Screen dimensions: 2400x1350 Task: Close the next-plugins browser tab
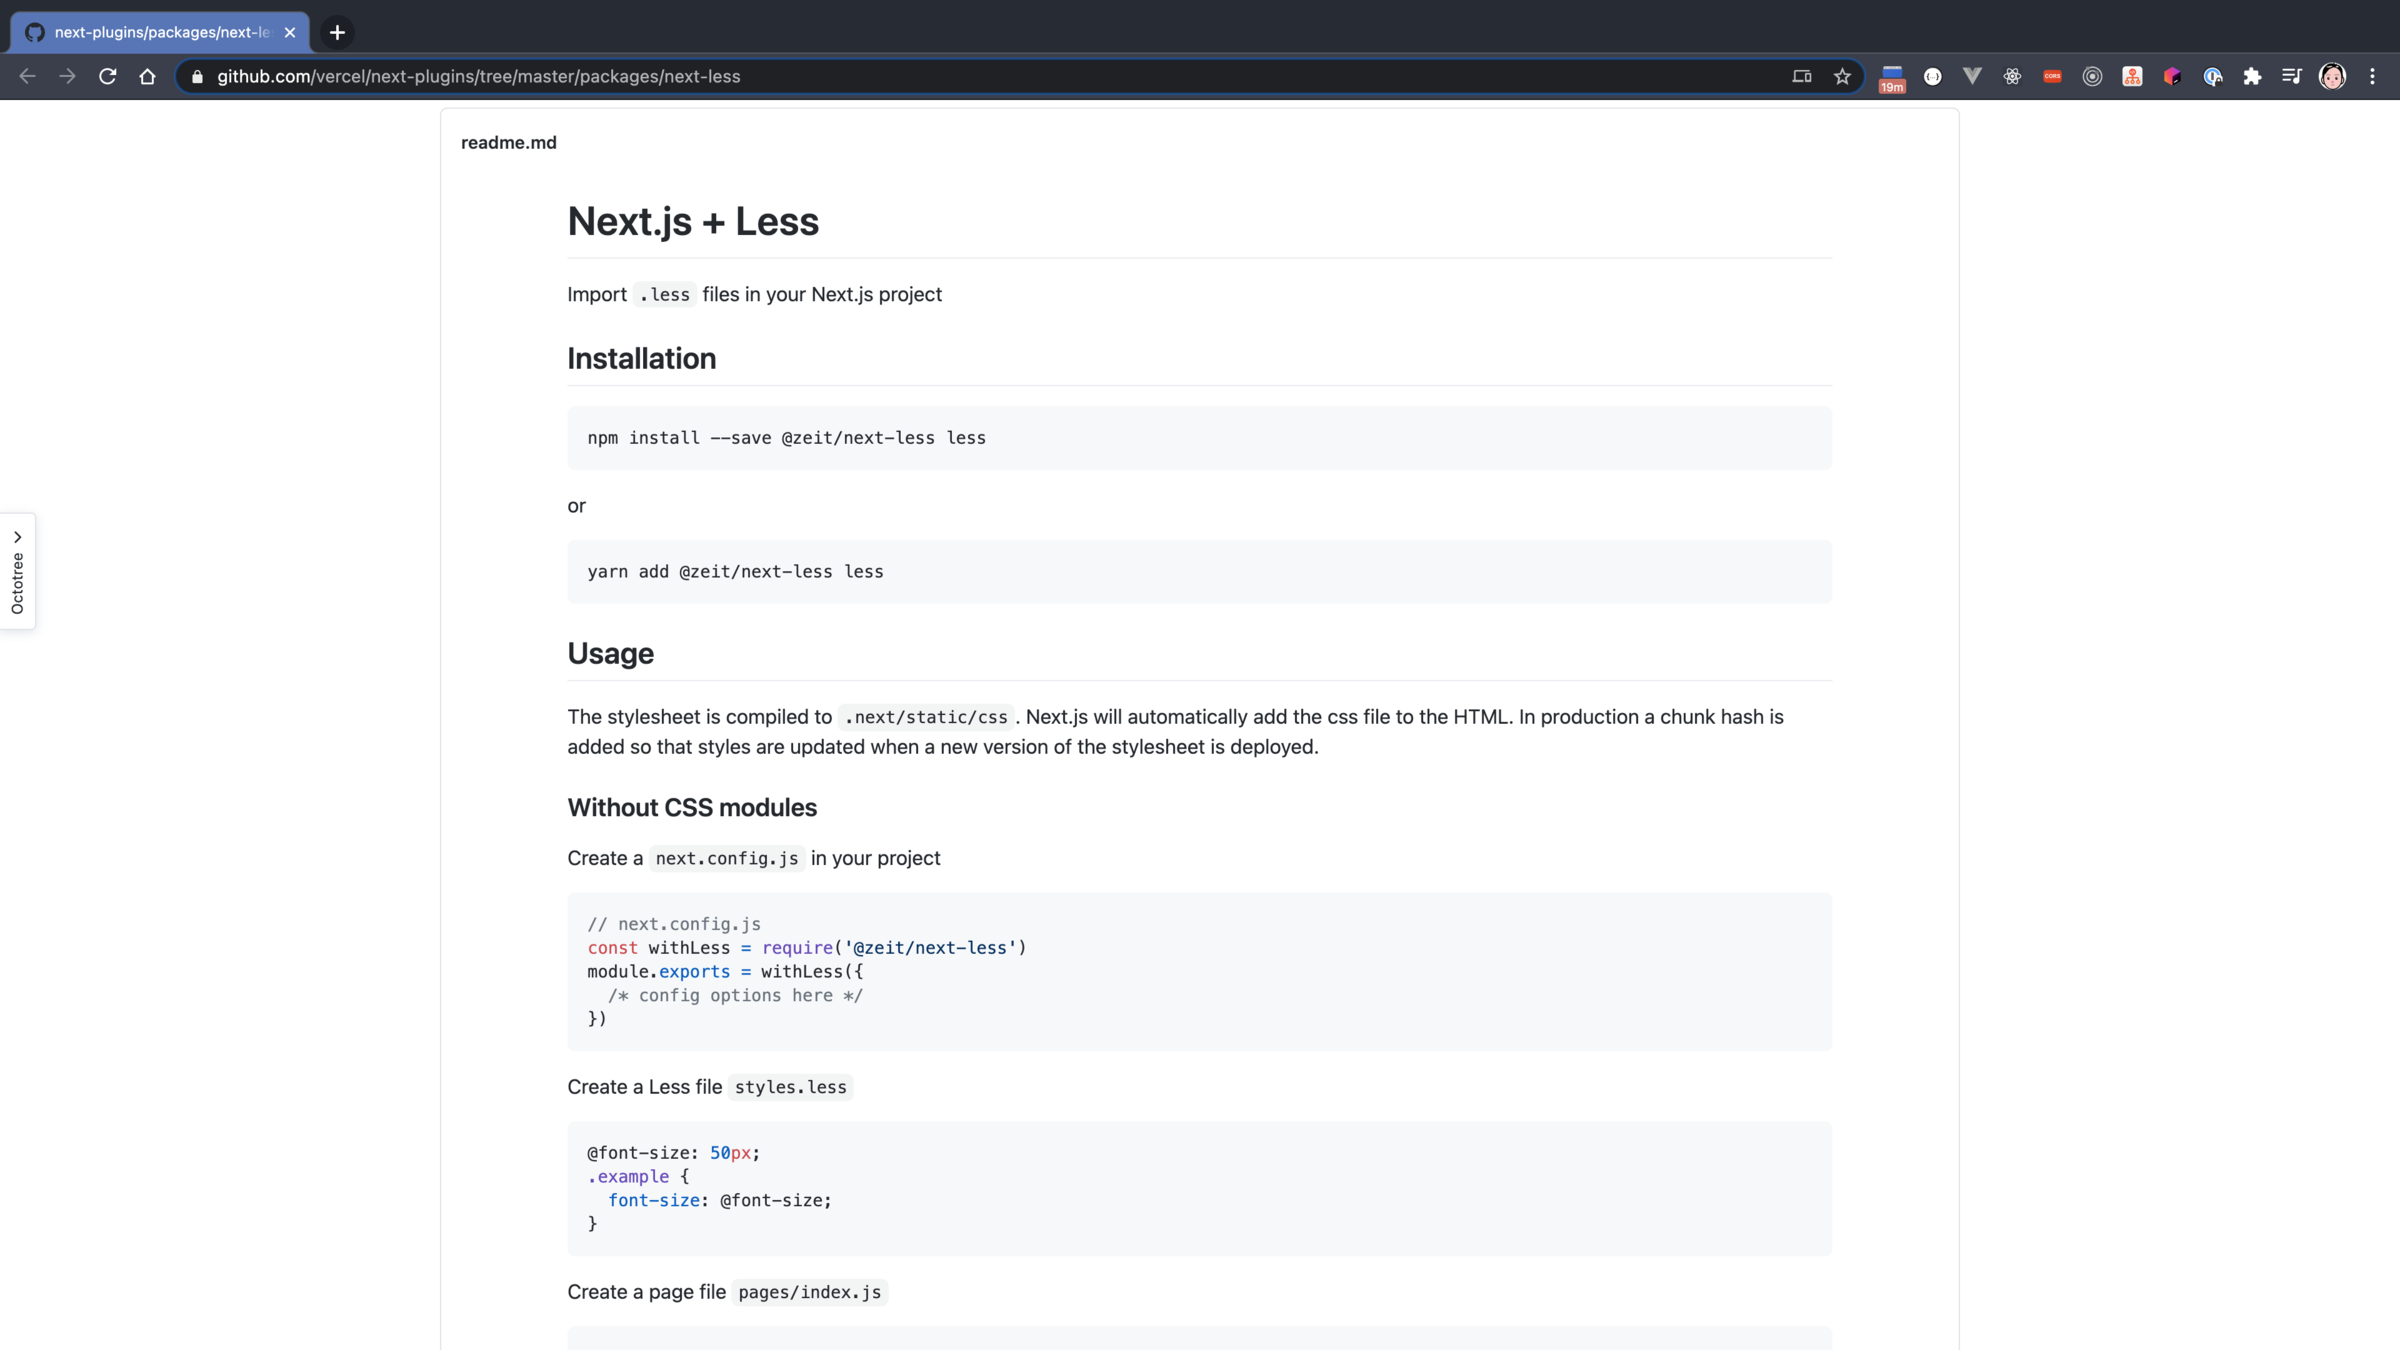click(290, 32)
